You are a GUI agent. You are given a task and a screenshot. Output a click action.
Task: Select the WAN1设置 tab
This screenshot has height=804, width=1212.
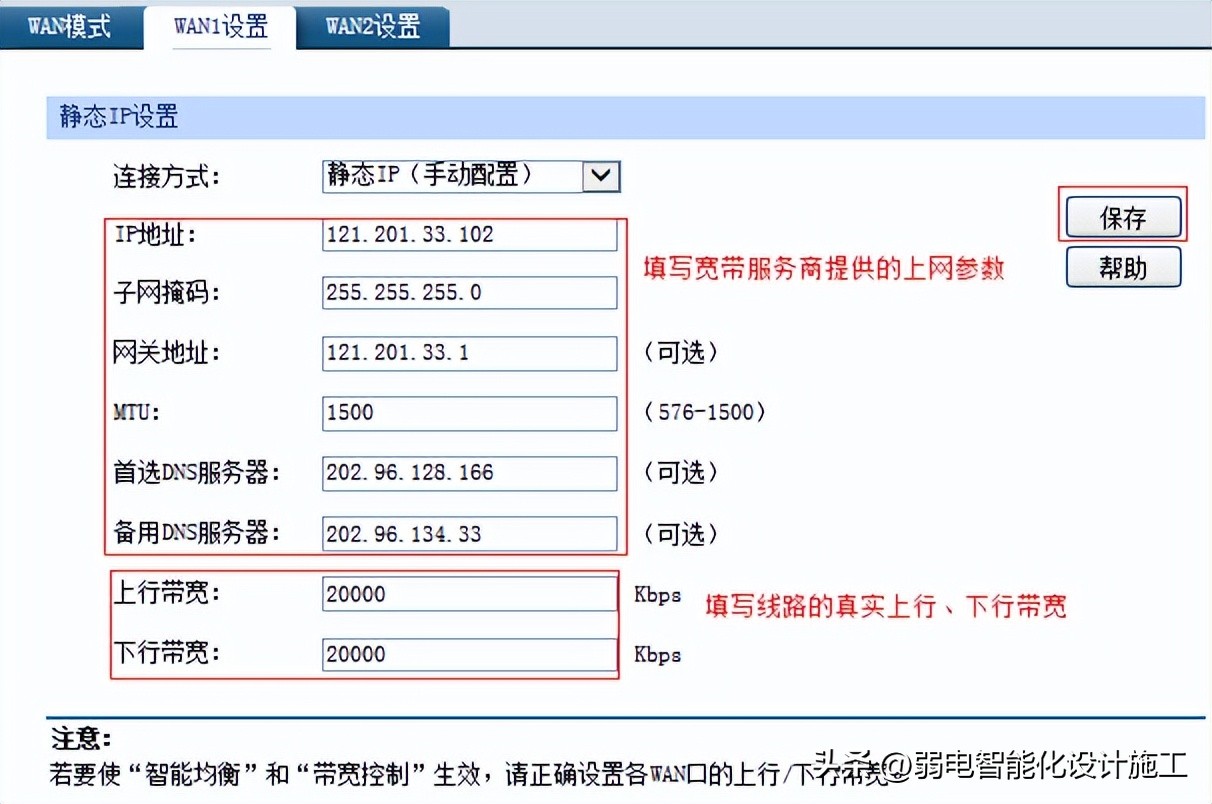[218, 27]
